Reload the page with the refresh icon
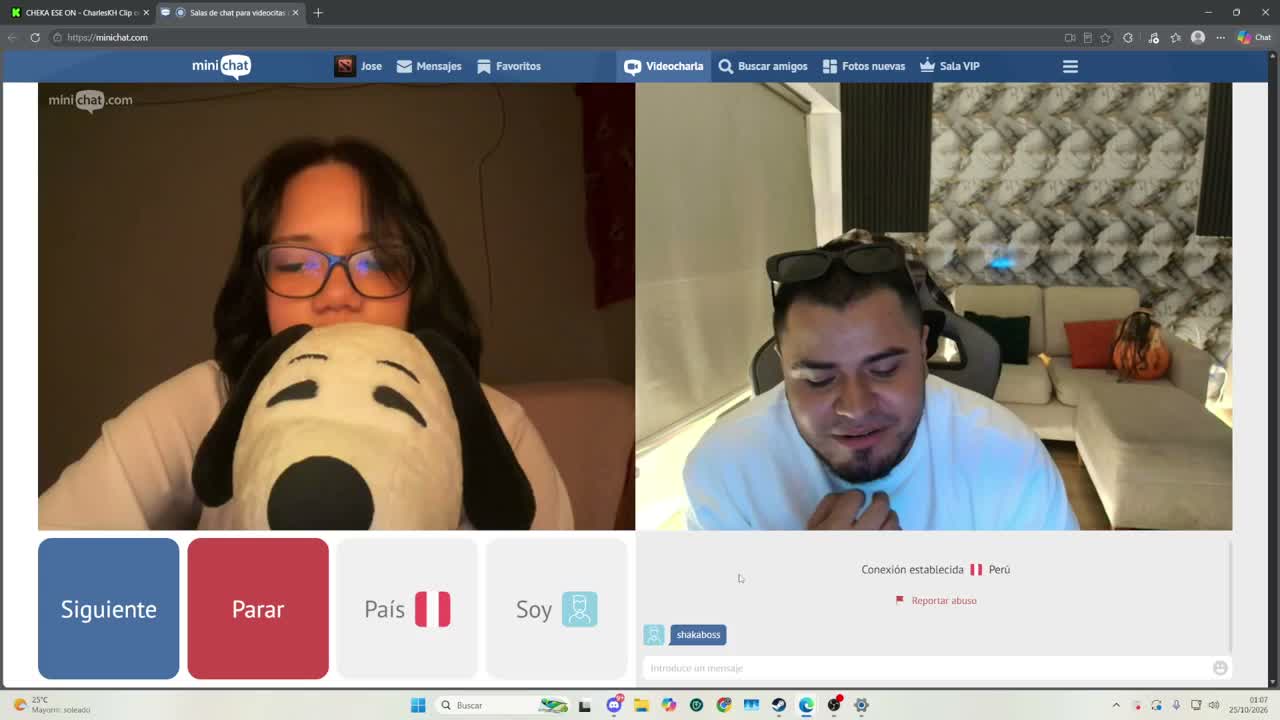The height and width of the screenshot is (720, 1280). click(x=35, y=37)
